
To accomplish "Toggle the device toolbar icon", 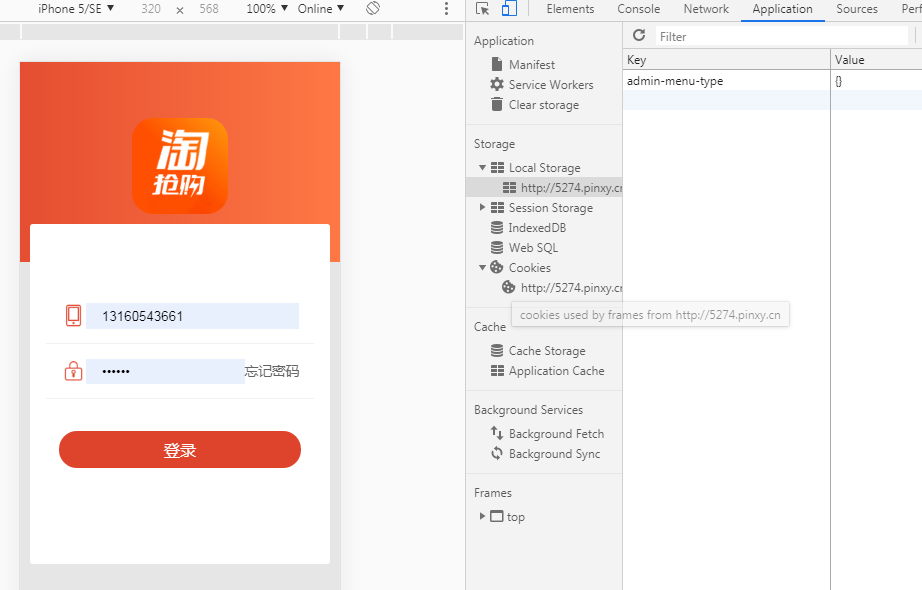I will tap(510, 9).
